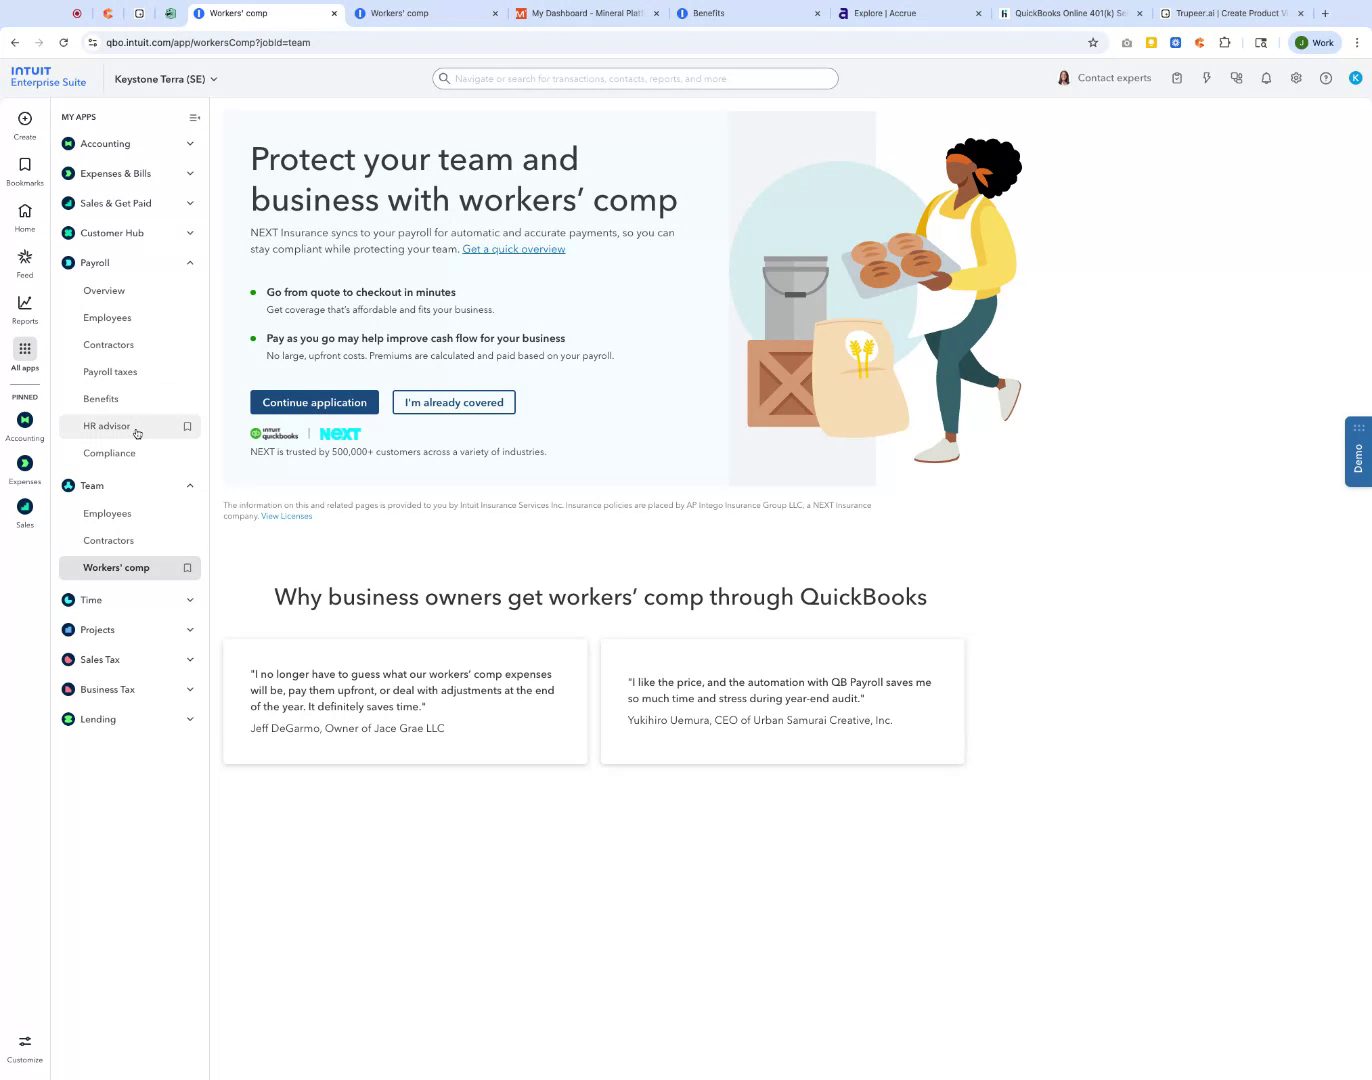Open pinned Sales app icon
The width and height of the screenshot is (1372, 1080).
(25, 506)
